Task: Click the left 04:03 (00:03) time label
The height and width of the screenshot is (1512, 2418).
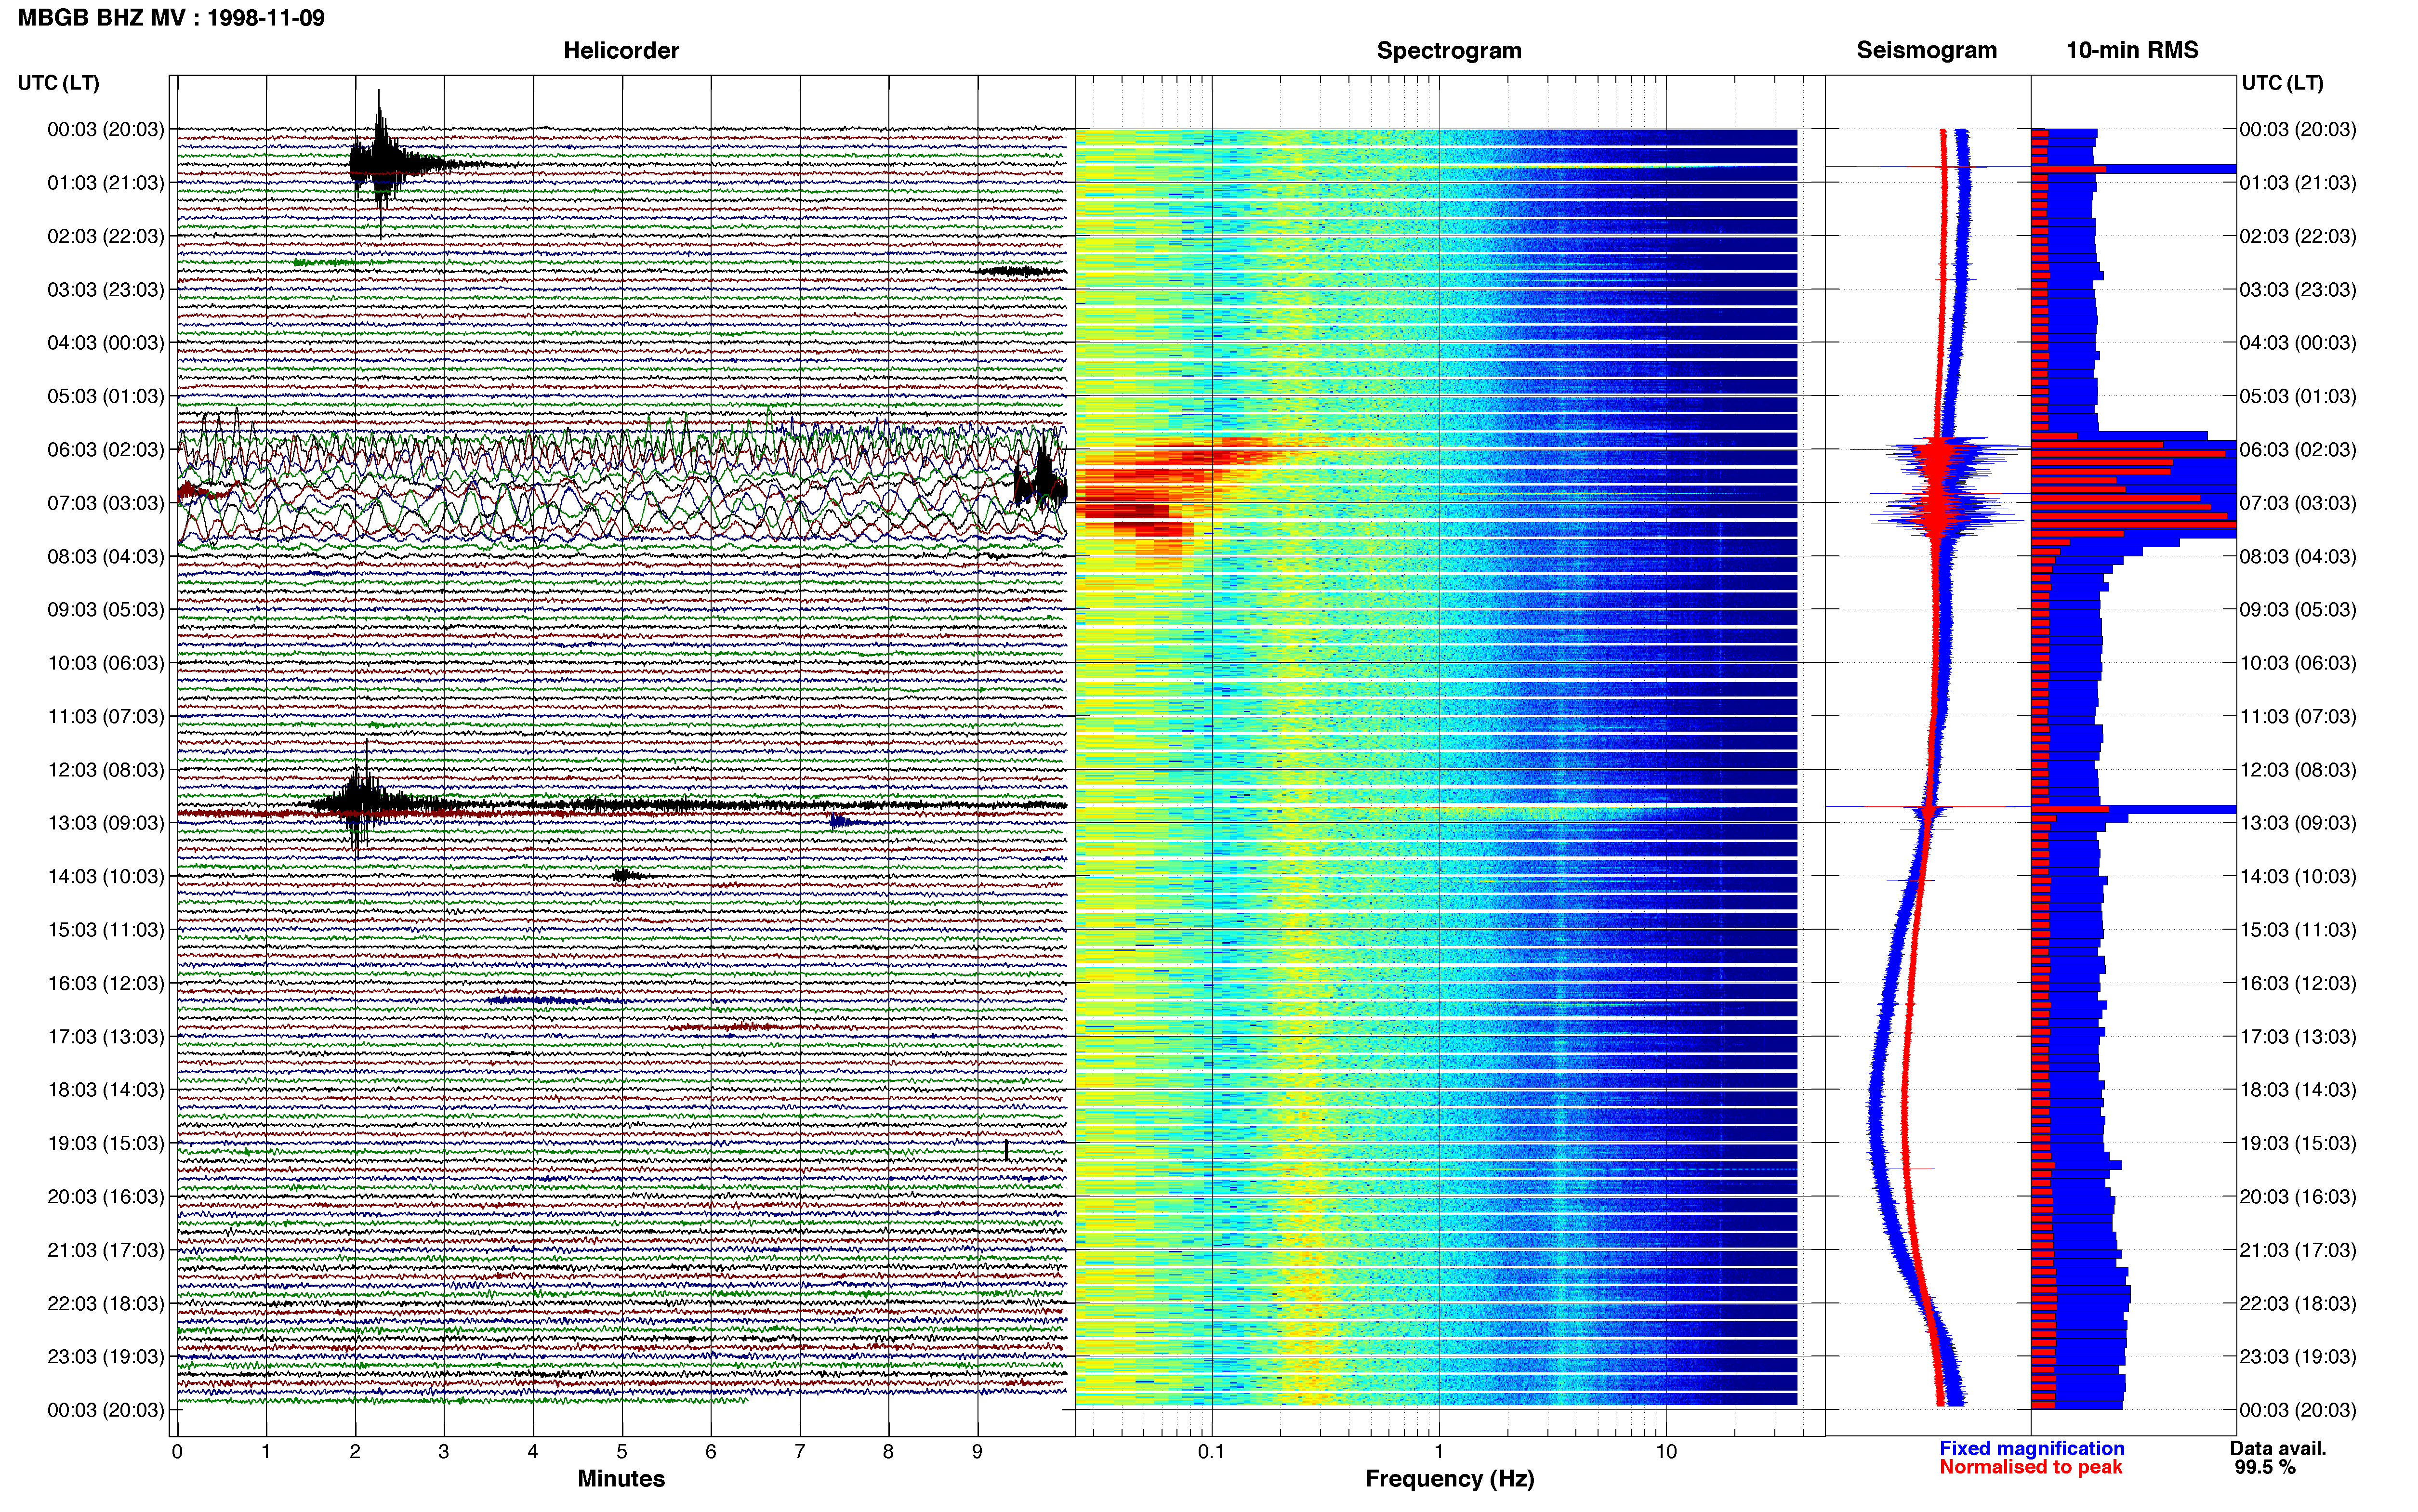Action: (x=106, y=343)
